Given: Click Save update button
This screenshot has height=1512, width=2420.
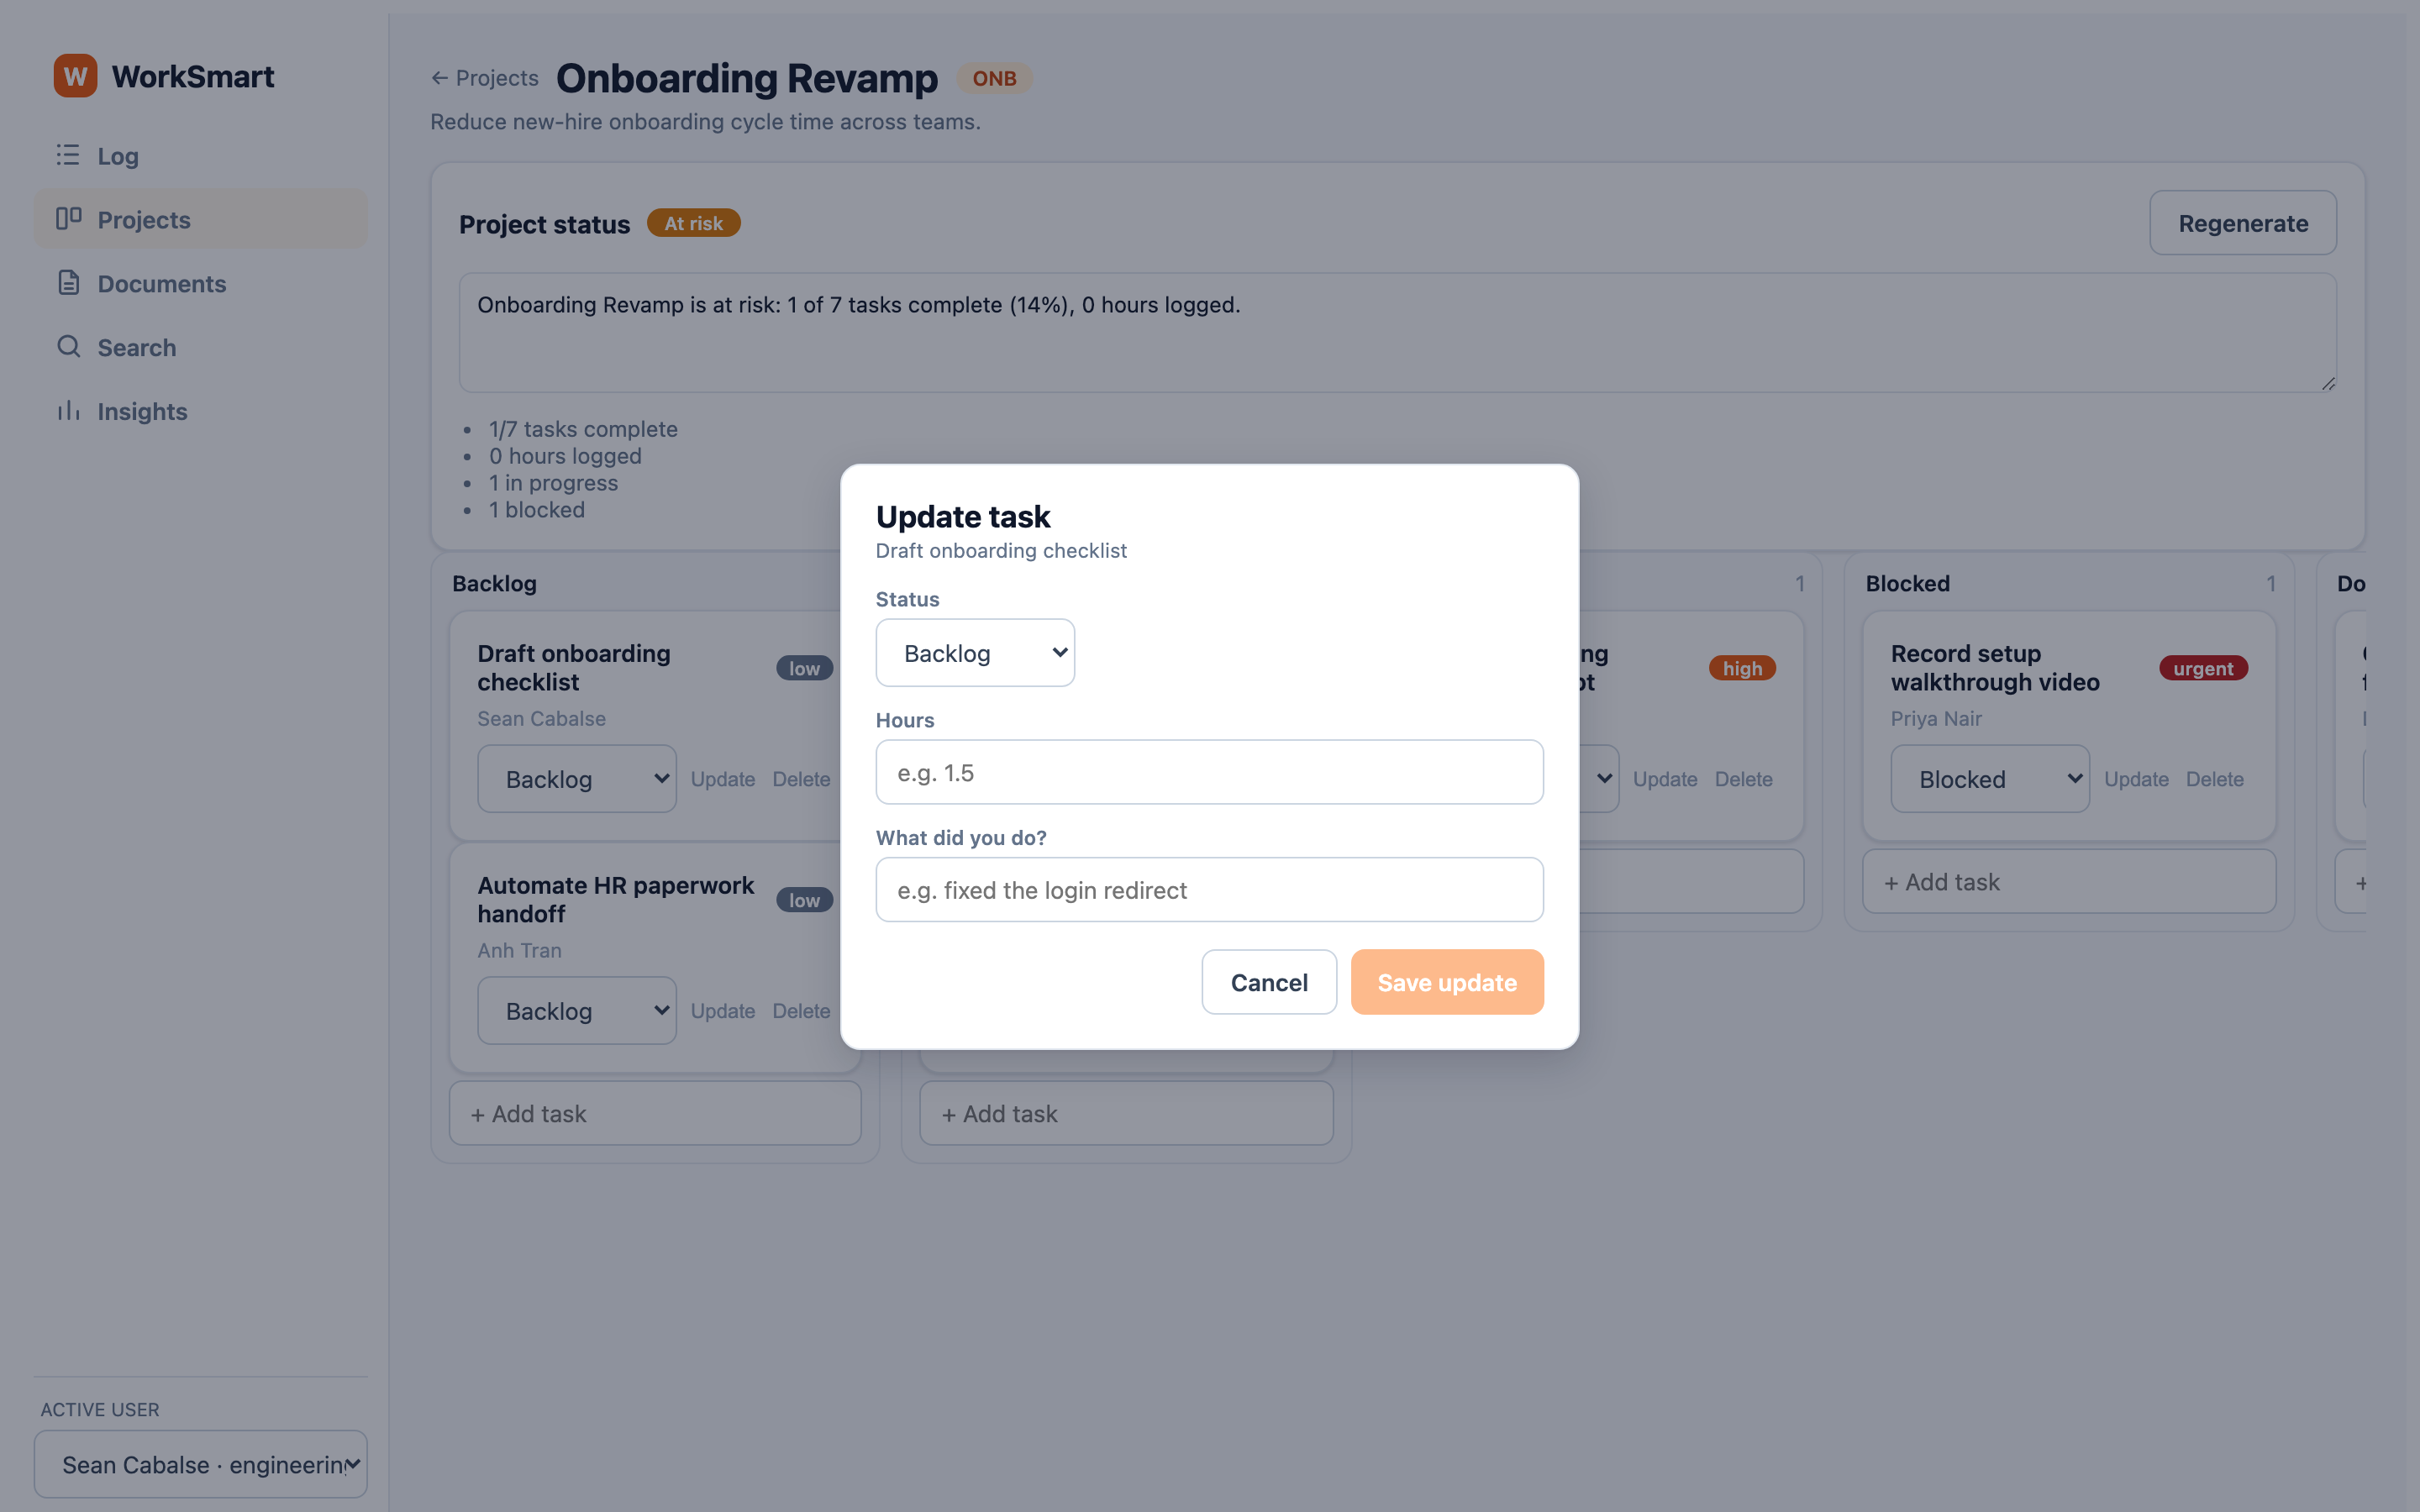Looking at the screenshot, I should (x=1447, y=982).
